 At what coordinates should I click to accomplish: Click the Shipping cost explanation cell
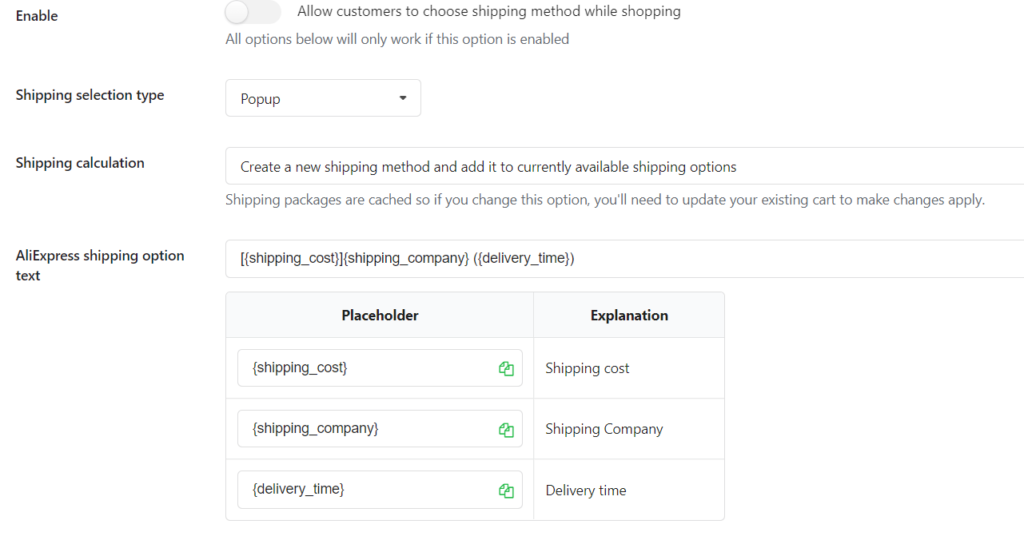click(629, 368)
